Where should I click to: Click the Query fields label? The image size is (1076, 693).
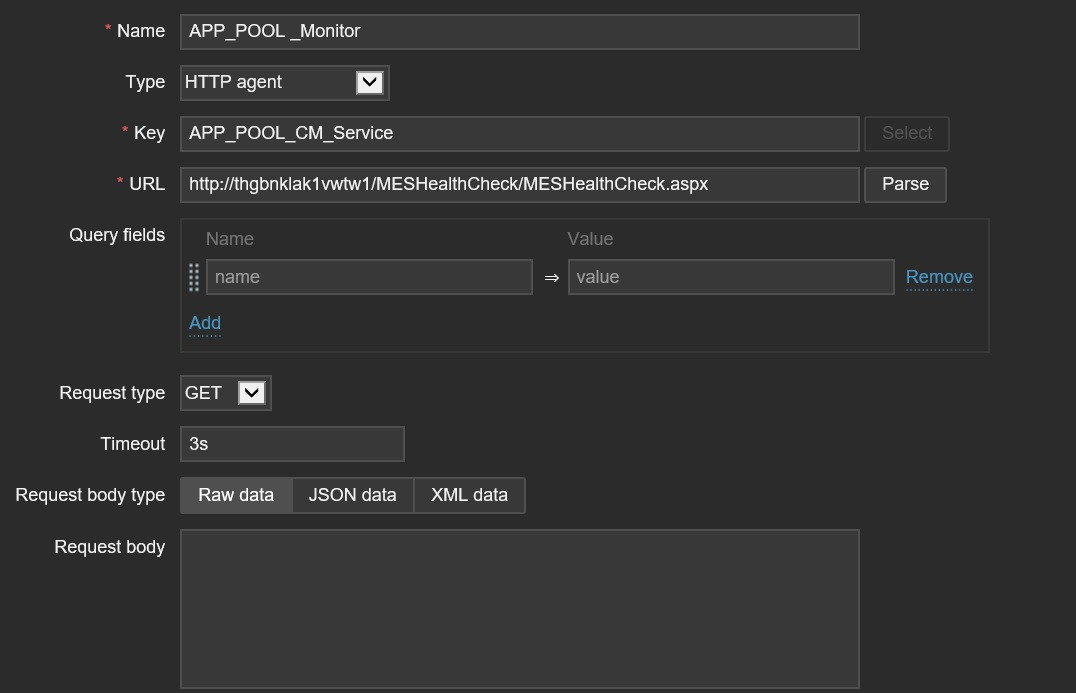pyautogui.click(x=117, y=235)
